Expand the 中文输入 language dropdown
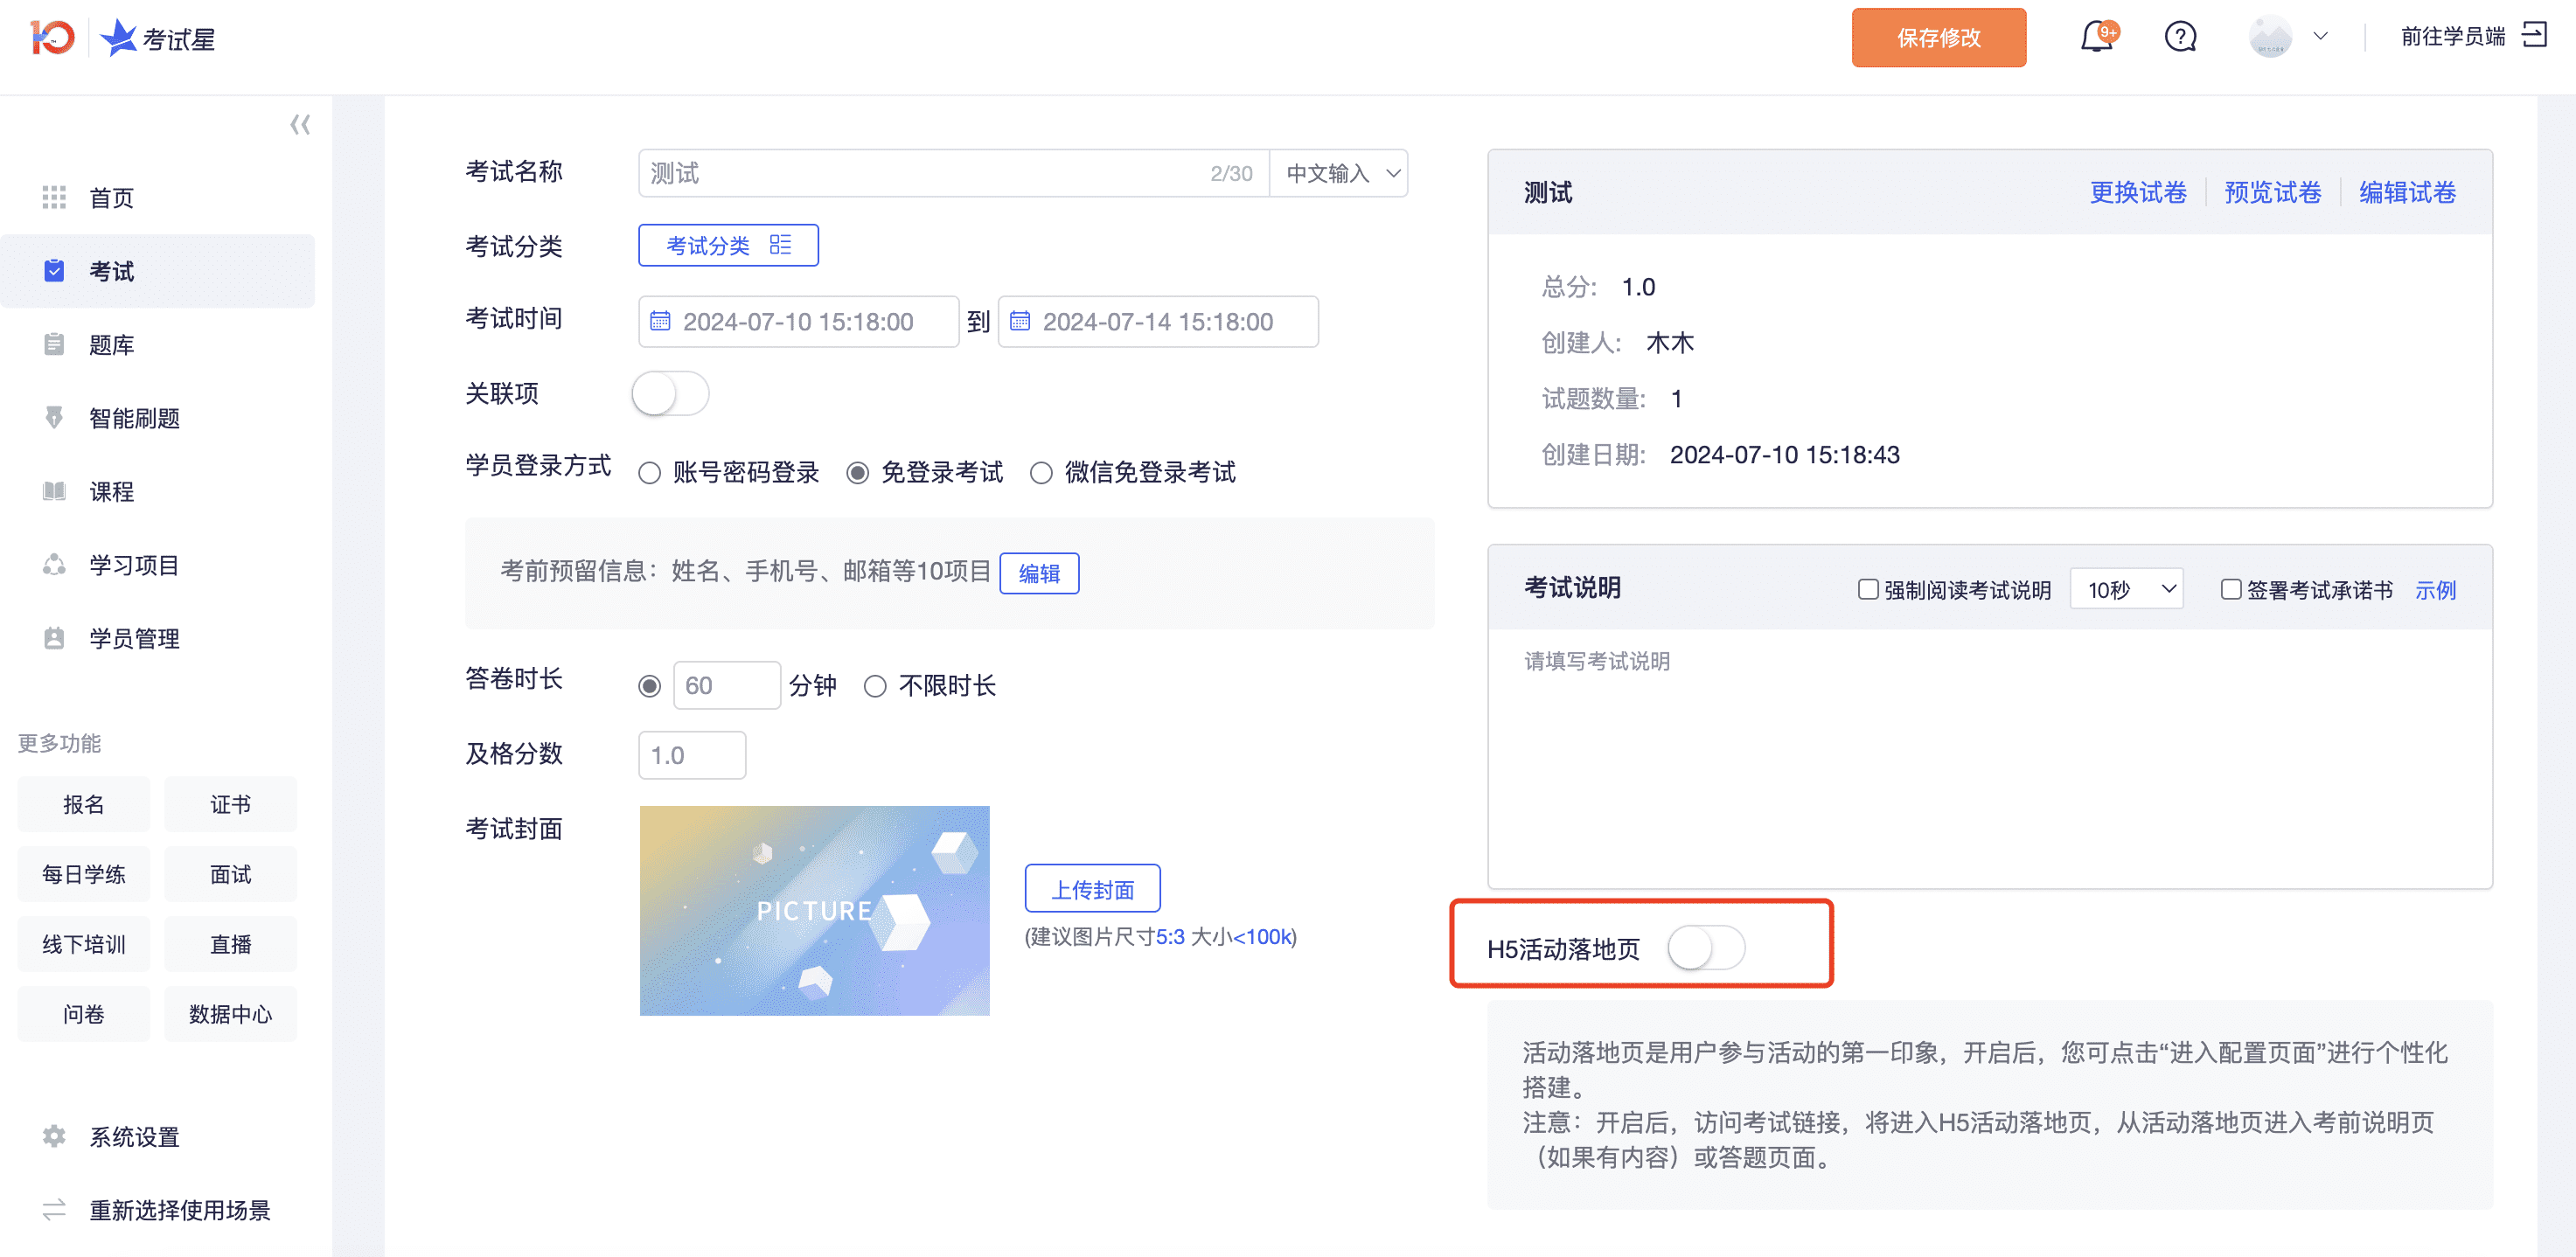2576x1257 pixels. pos(1339,170)
